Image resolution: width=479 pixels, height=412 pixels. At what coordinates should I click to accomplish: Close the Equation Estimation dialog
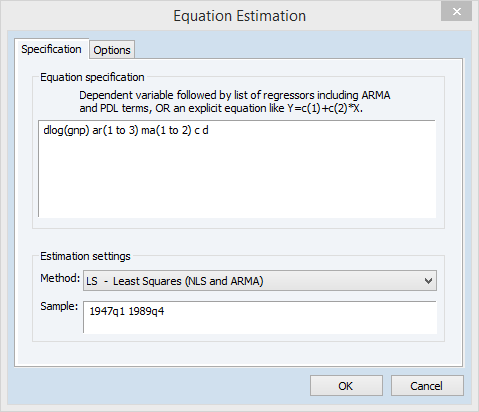(456, 12)
